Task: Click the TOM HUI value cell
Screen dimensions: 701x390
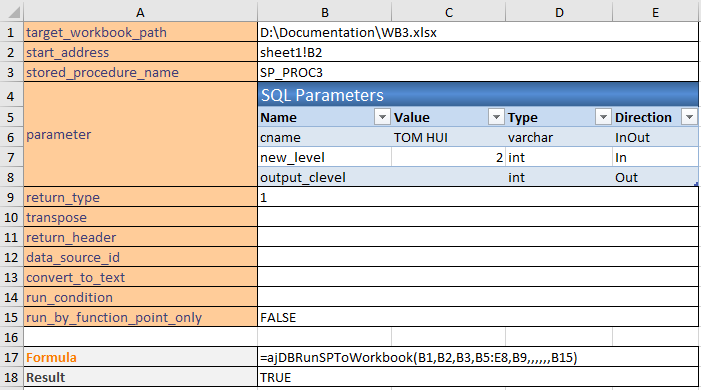Action: pyautogui.click(x=448, y=137)
